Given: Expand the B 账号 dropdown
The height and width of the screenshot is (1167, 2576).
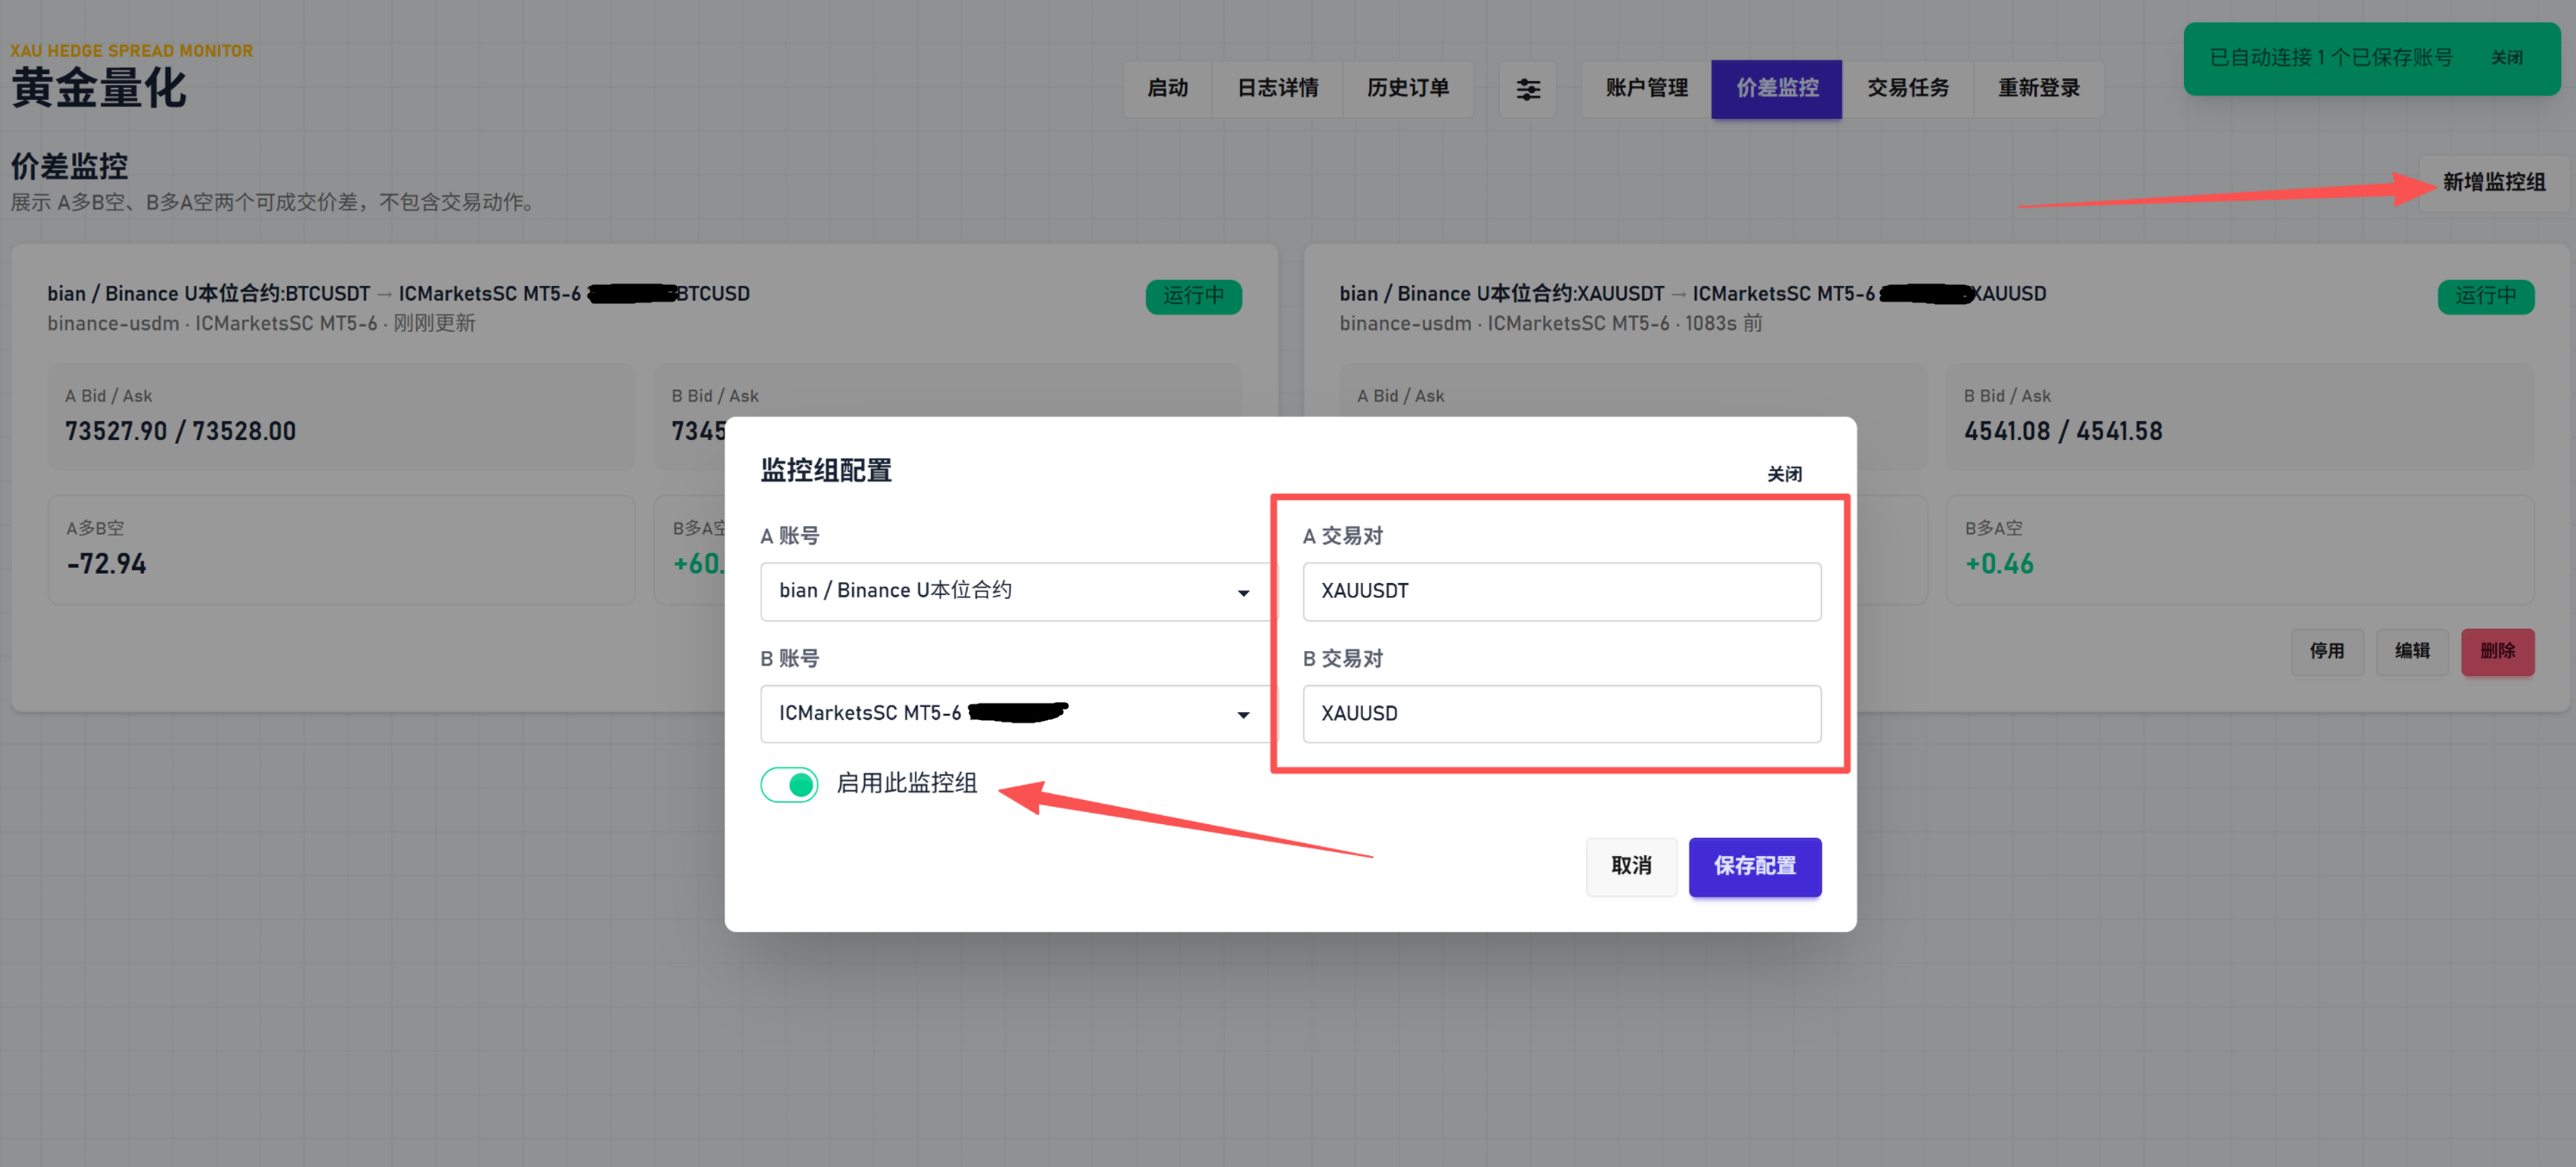Looking at the screenshot, I should click(1015, 713).
